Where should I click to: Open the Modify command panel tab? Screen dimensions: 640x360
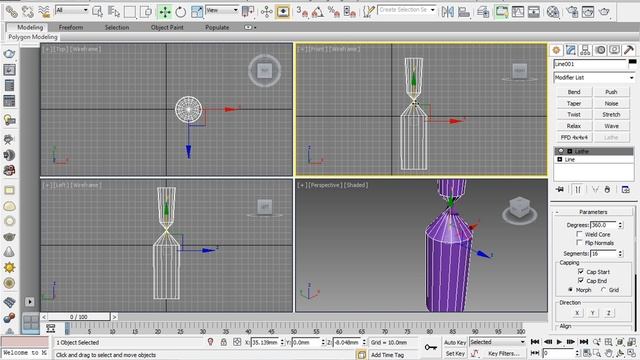point(571,50)
